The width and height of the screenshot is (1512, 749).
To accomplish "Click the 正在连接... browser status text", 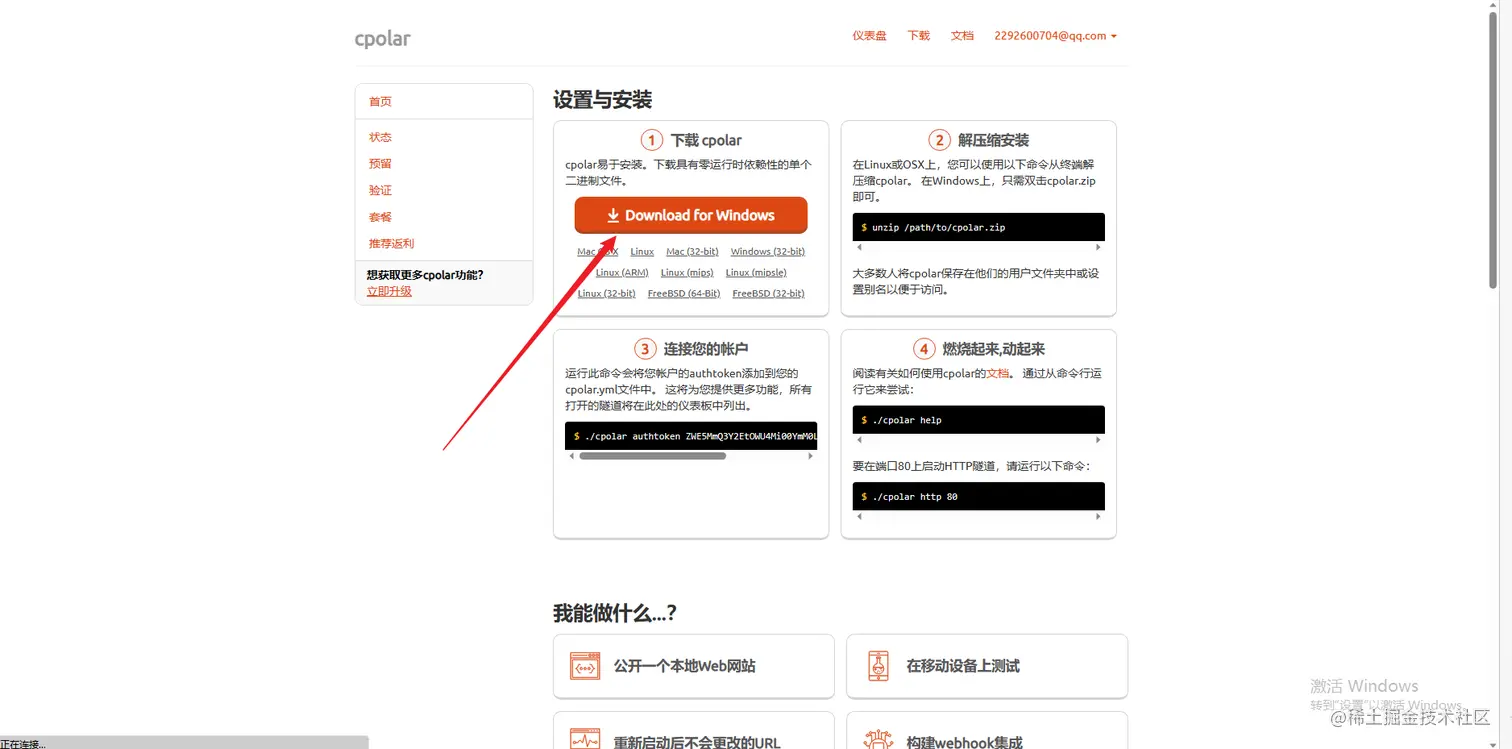I will pos(23,743).
